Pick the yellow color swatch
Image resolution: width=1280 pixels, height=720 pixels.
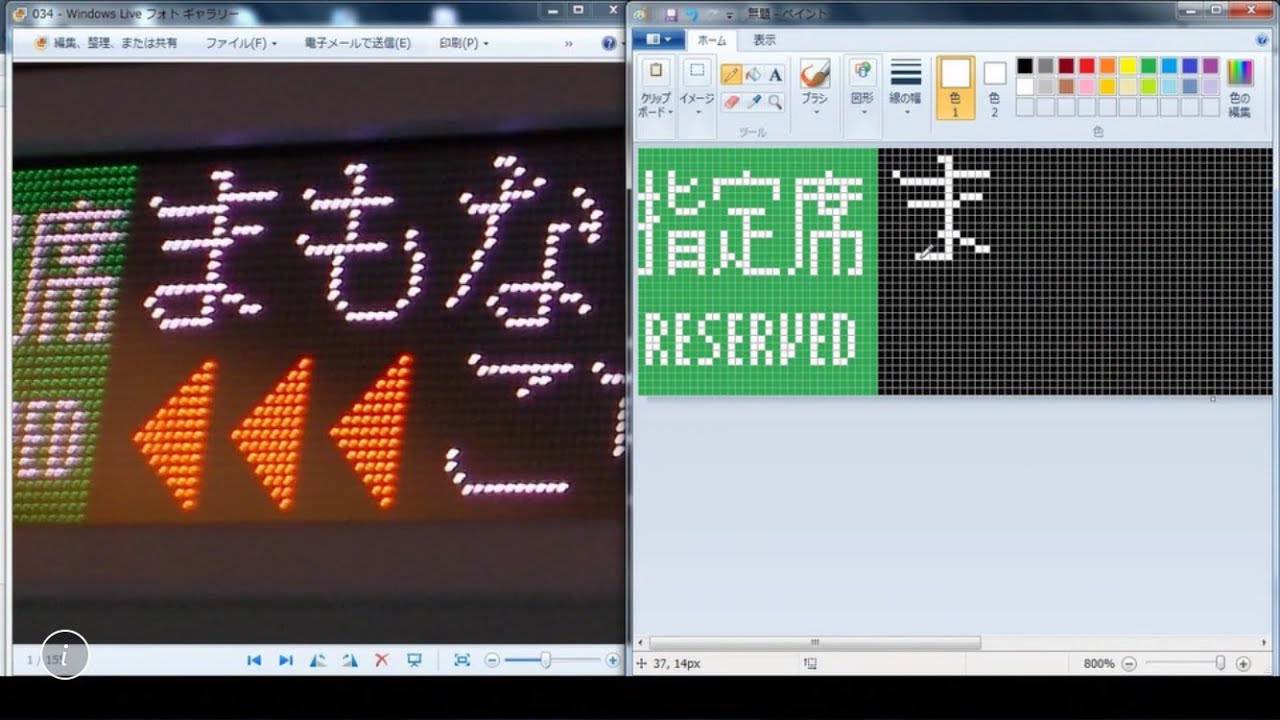(1128, 66)
